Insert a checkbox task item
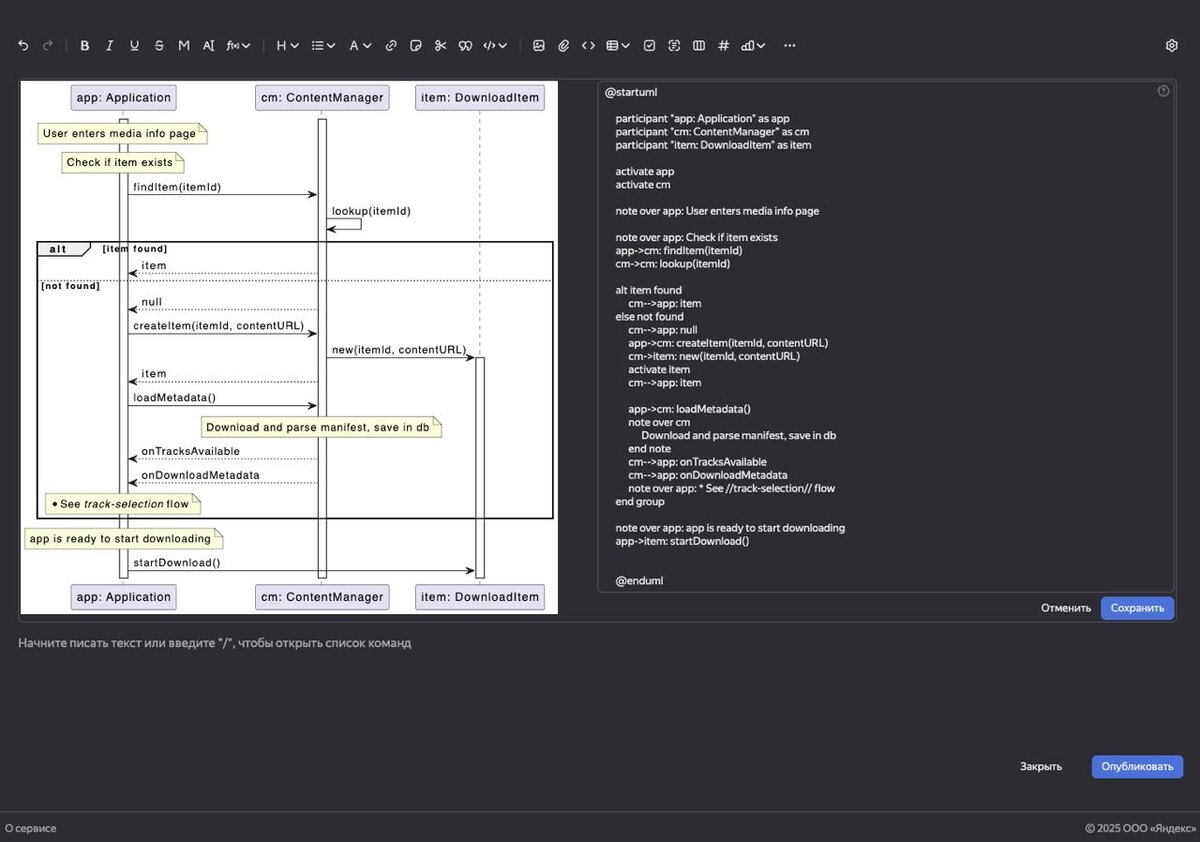The width and height of the screenshot is (1200, 842). [x=650, y=45]
